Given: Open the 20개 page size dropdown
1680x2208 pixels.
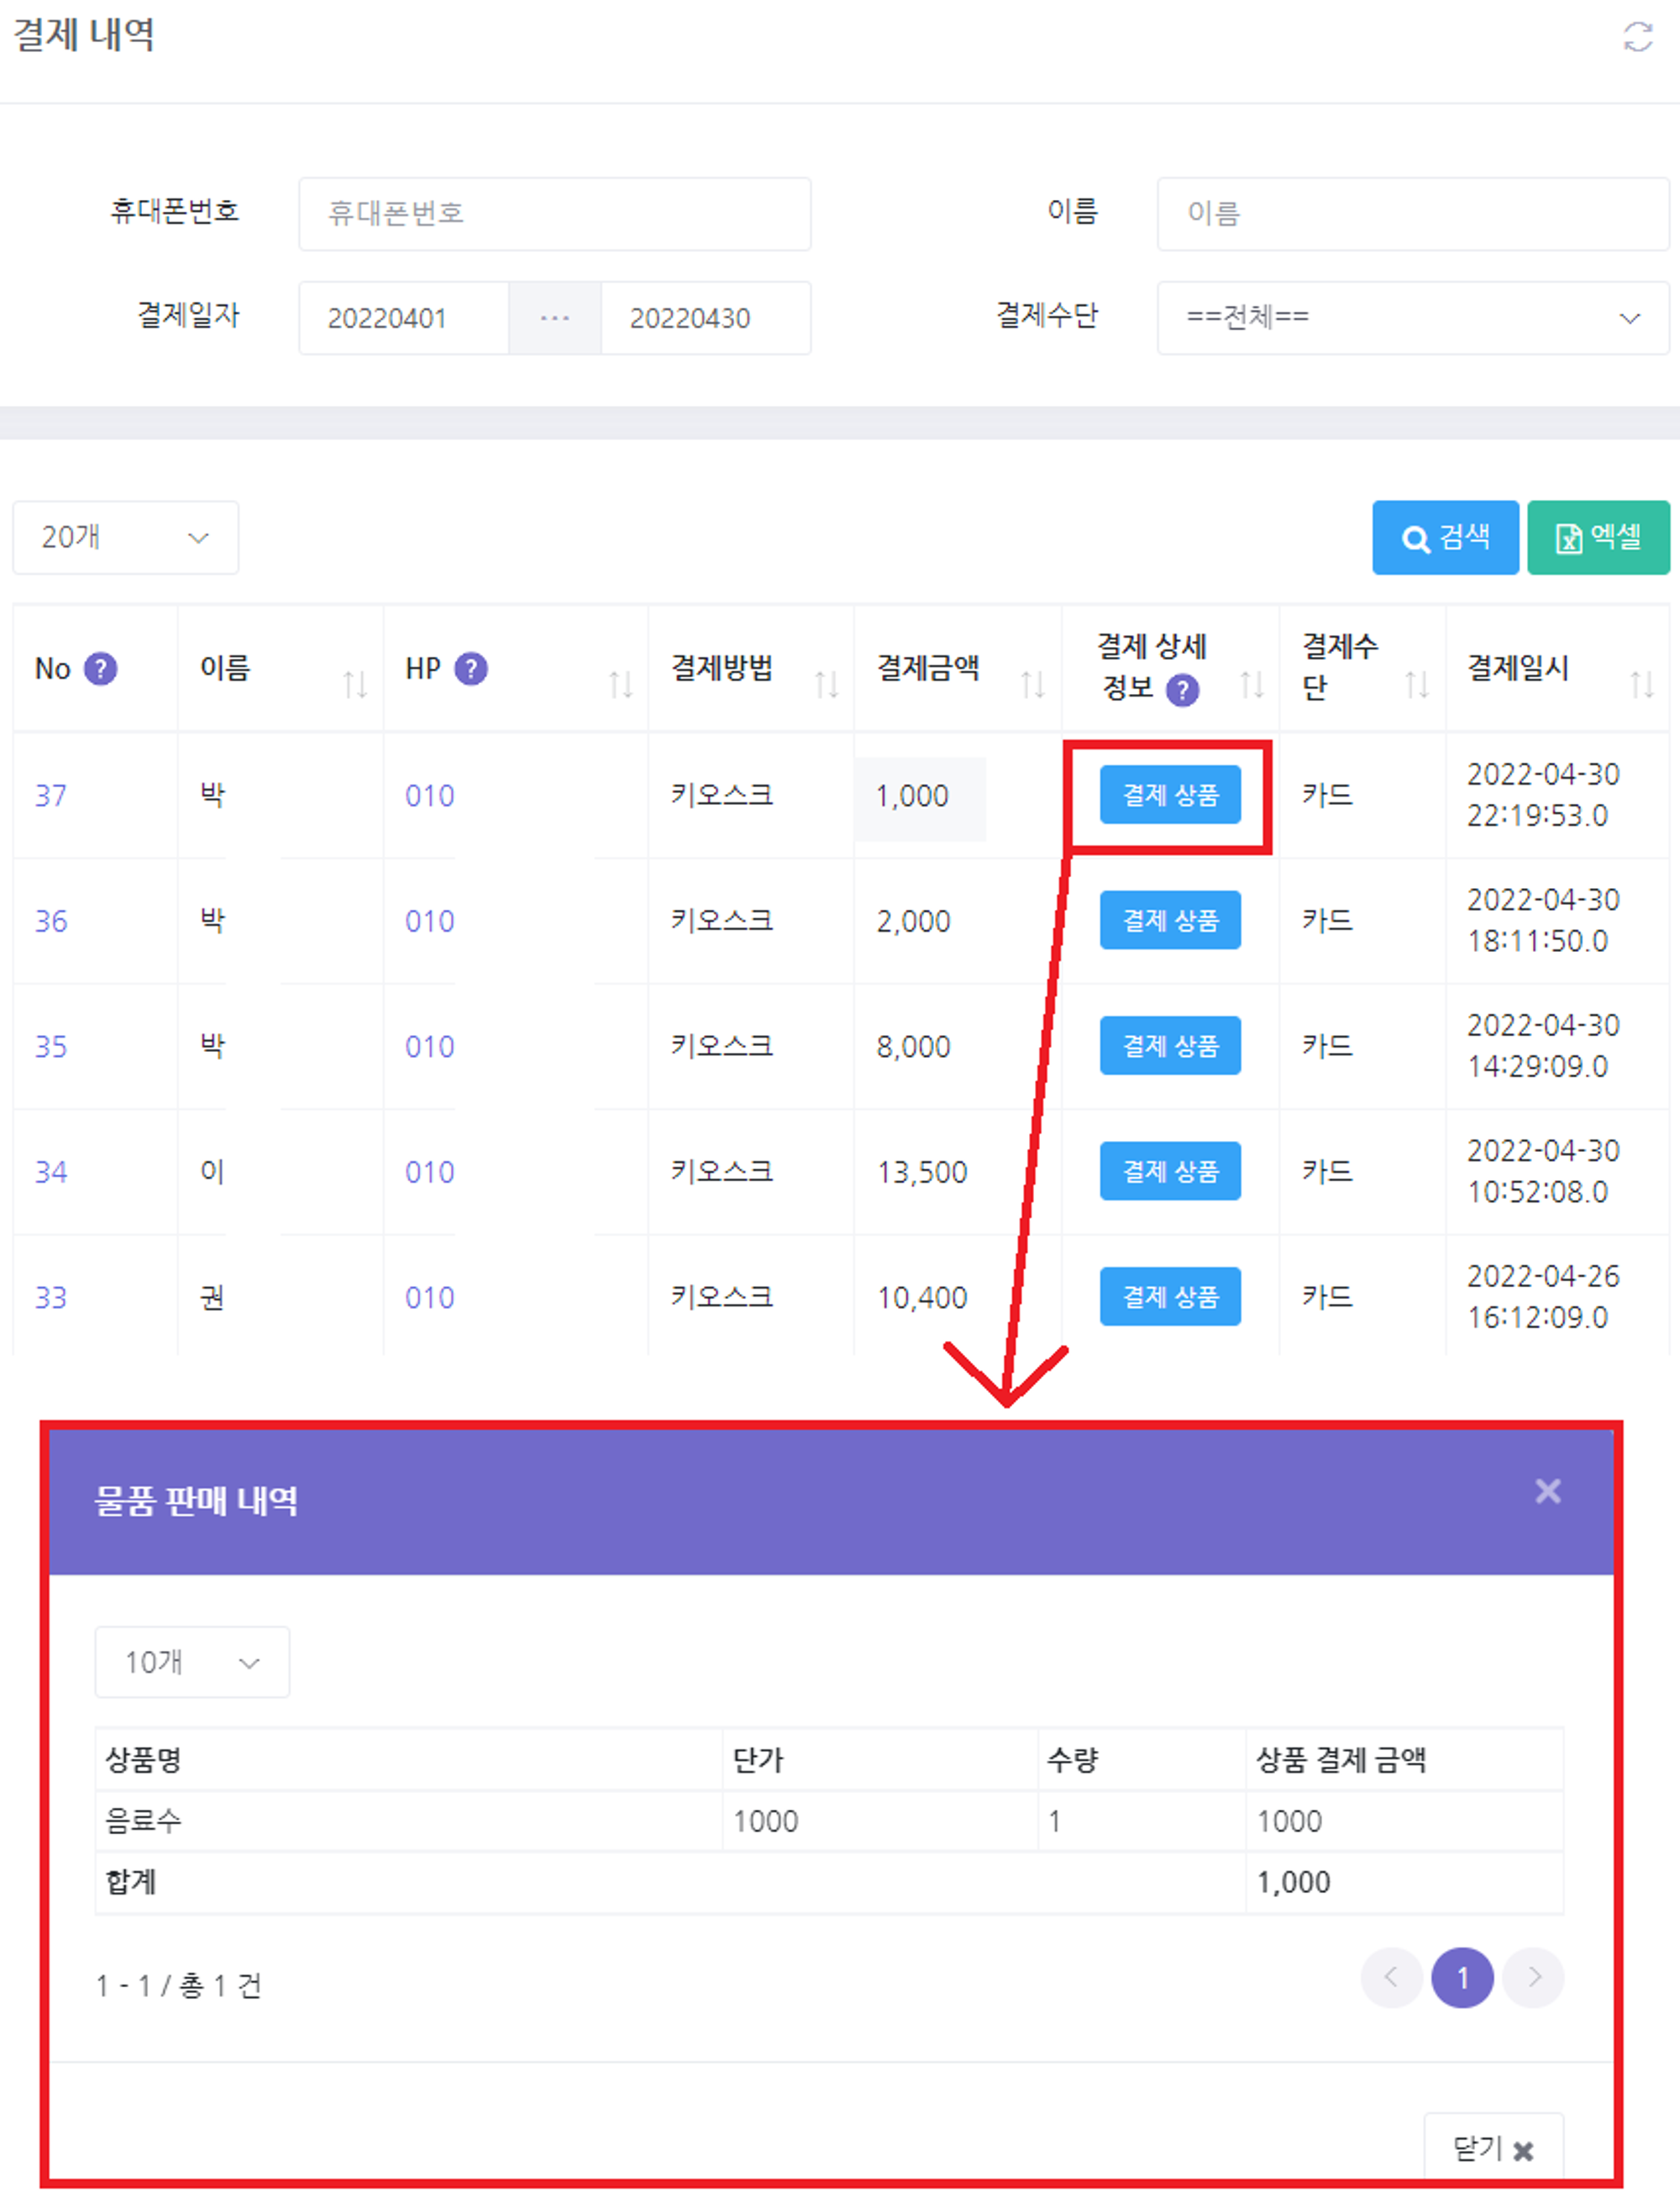Looking at the screenshot, I should 125,538.
